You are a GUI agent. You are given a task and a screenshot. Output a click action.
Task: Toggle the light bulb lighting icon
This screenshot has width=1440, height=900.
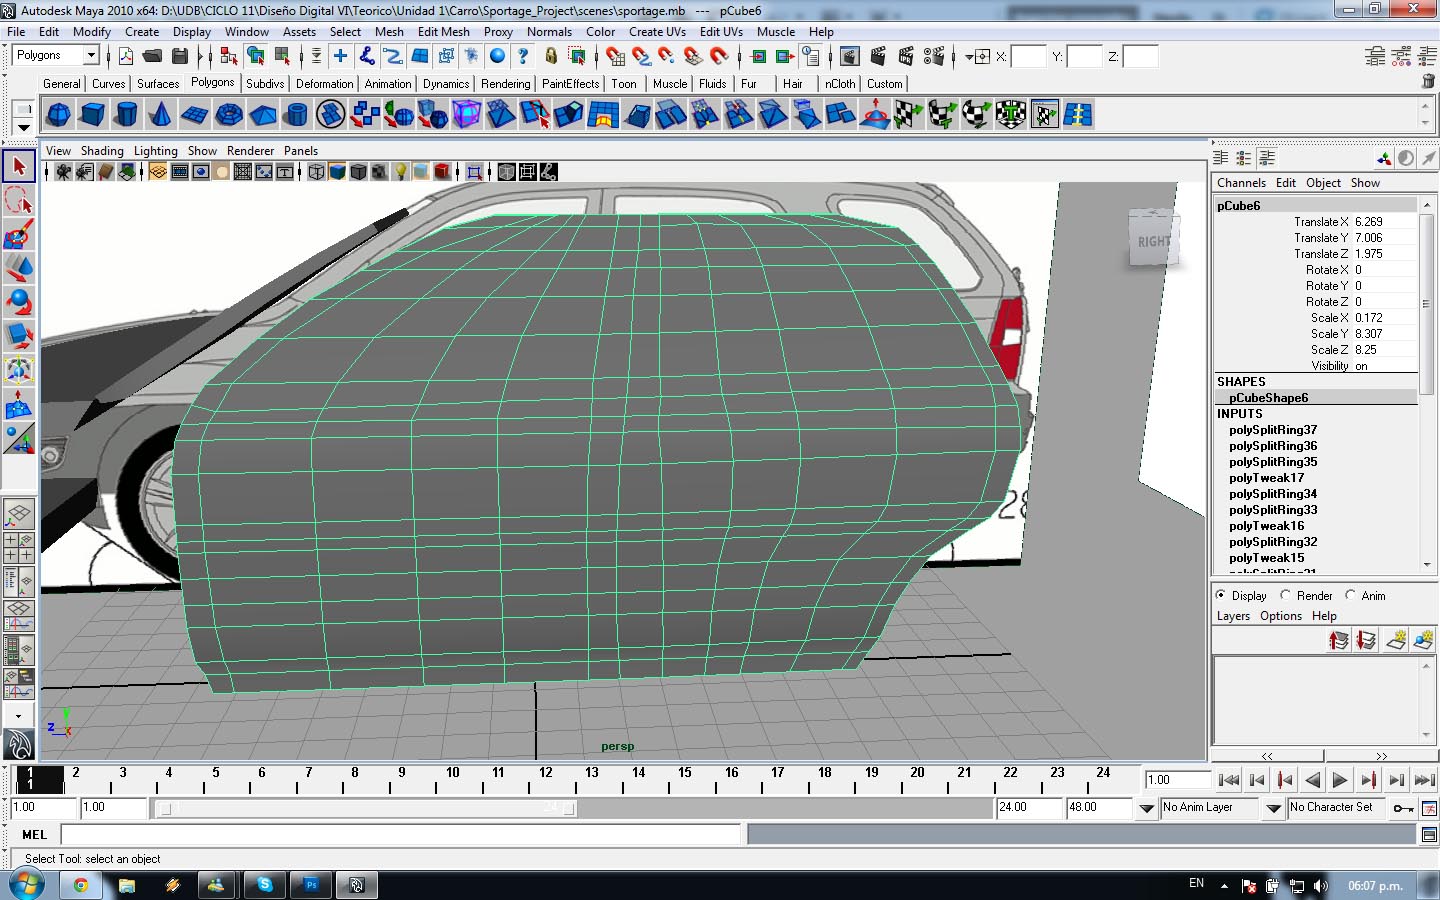(400, 172)
